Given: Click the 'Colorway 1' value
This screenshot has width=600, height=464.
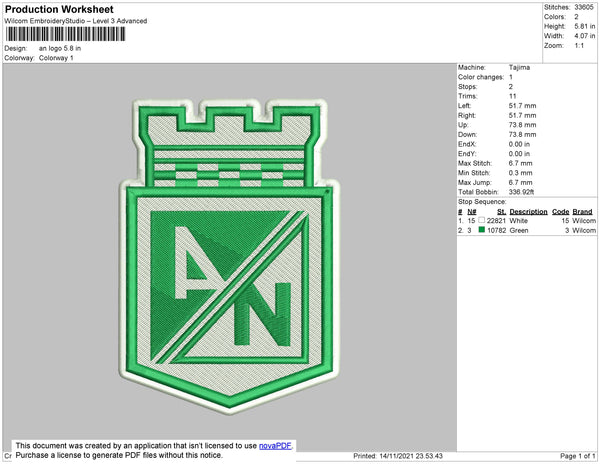Looking at the screenshot, I should (56, 58).
